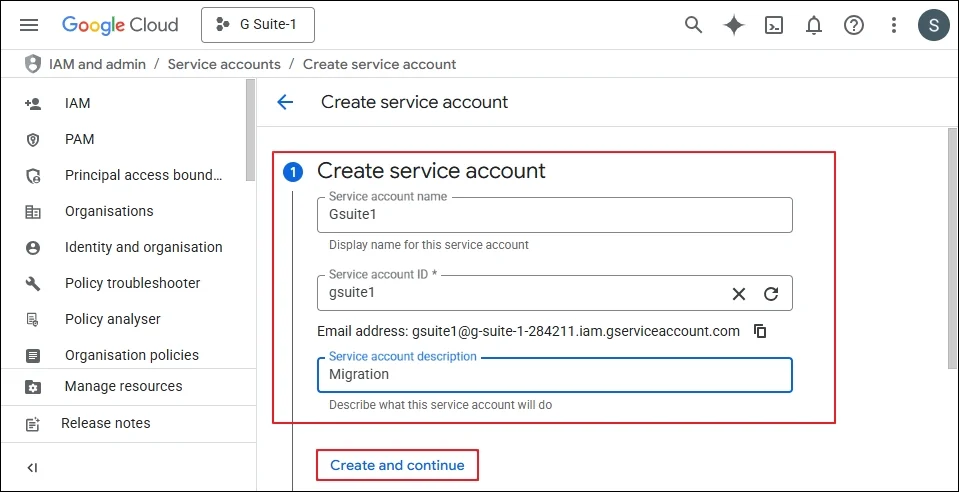The height and width of the screenshot is (492, 959).
Task: Open the notifications bell
Action: click(x=813, y=25)
